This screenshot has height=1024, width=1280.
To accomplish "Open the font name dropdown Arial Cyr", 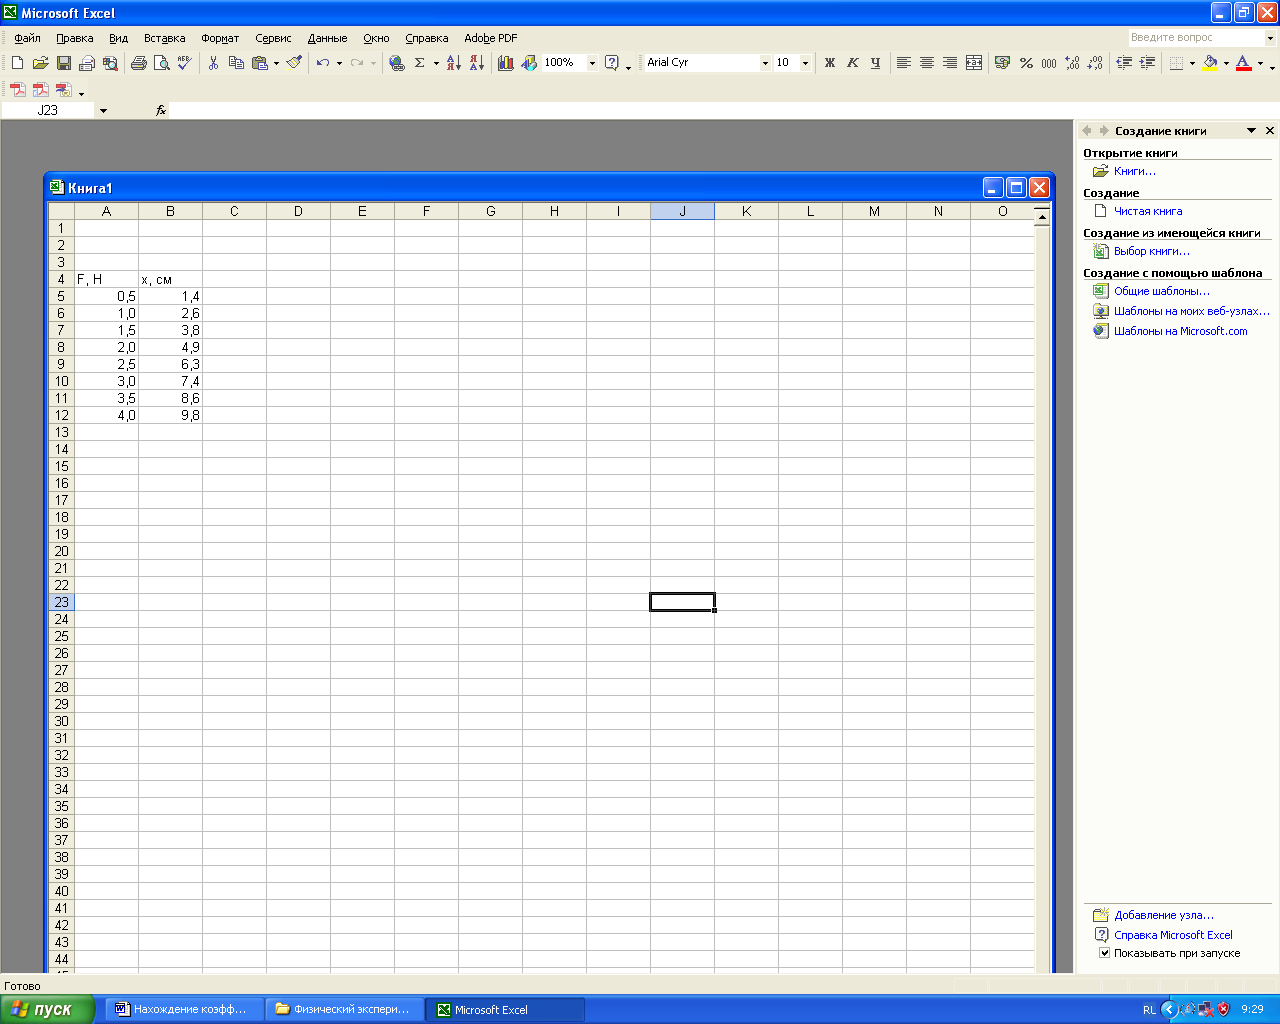I will [765, 63].
